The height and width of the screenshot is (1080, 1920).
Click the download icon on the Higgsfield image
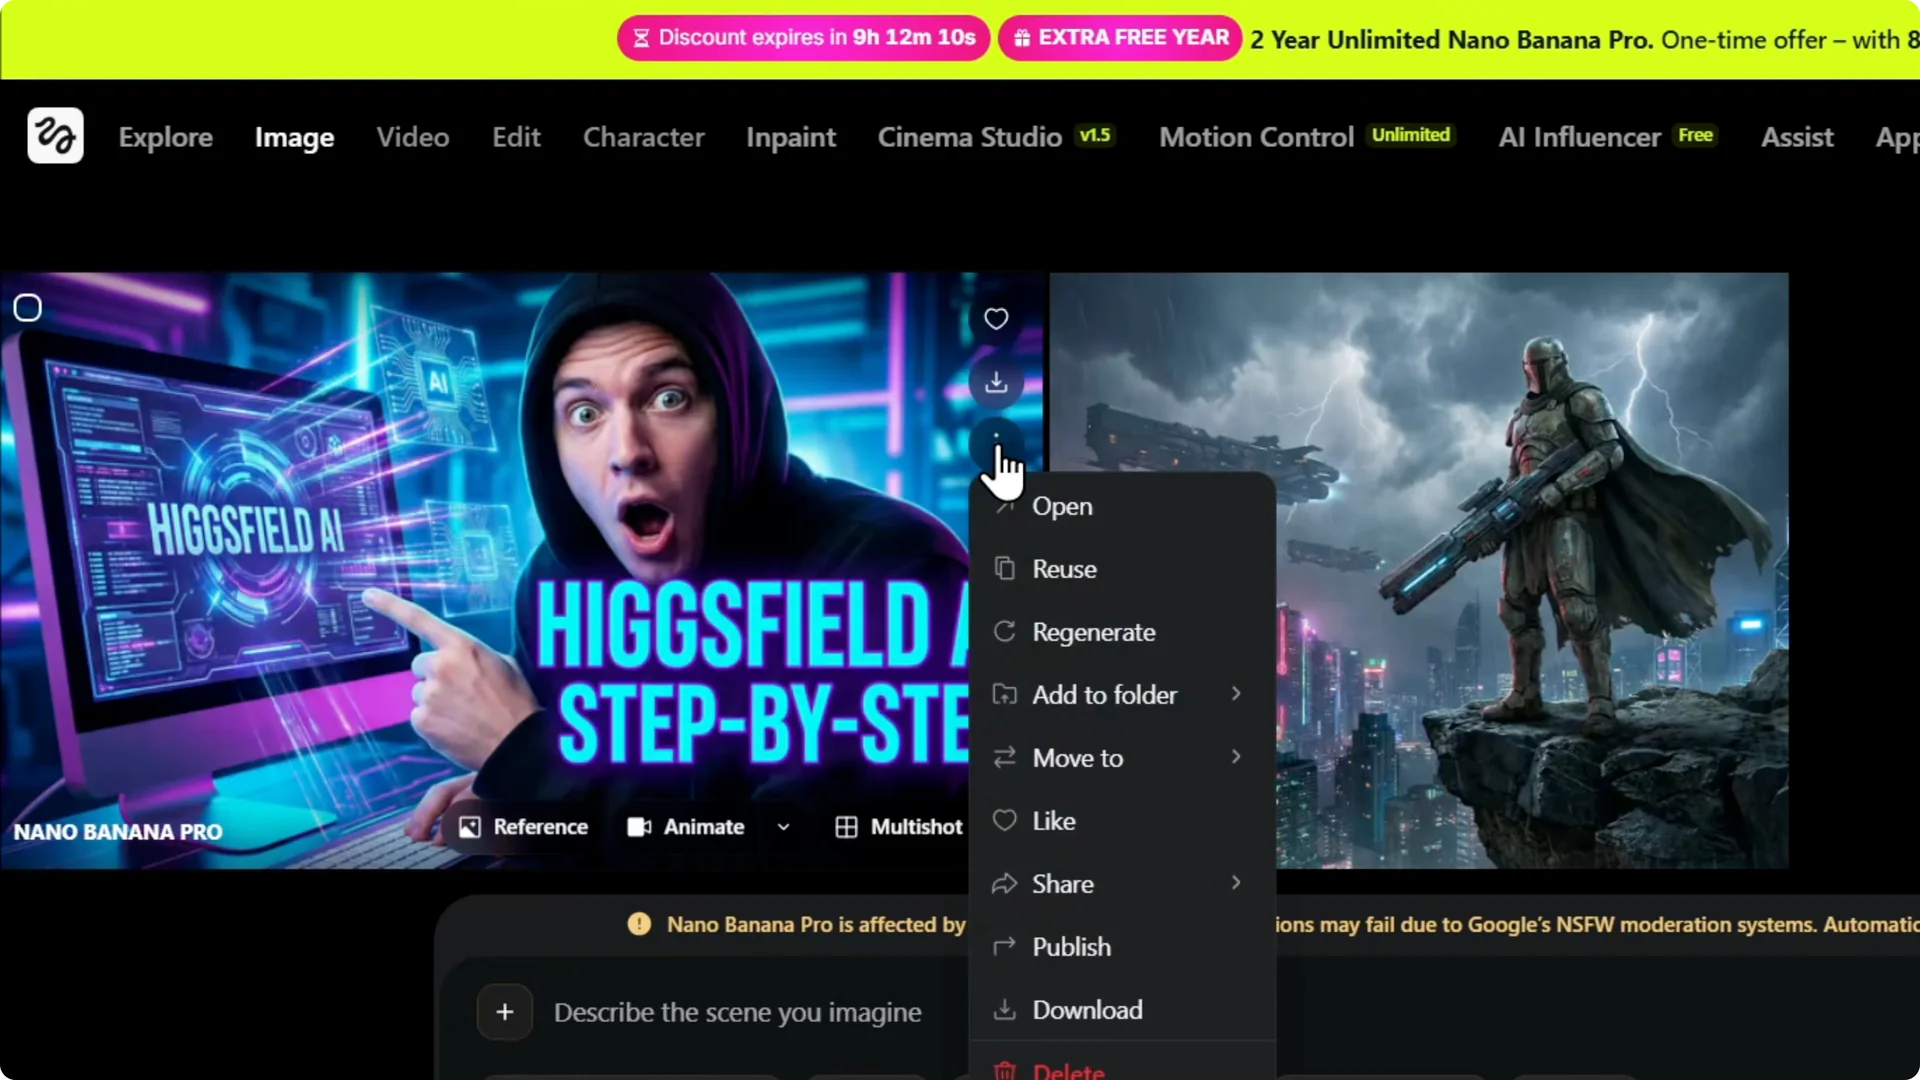click(997, 382)
